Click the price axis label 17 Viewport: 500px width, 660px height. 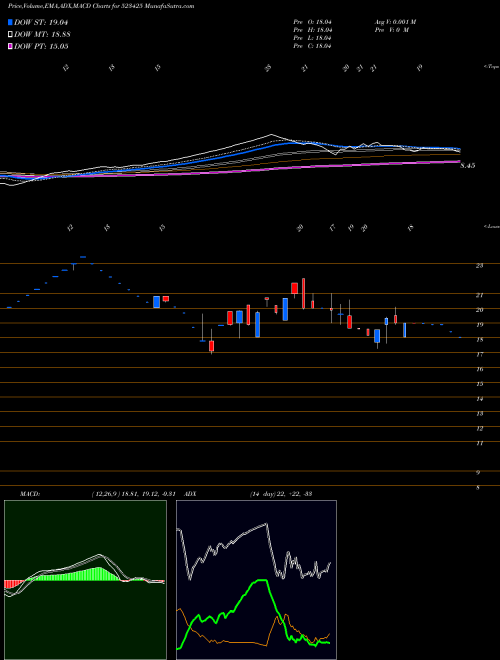coord(479,354)
